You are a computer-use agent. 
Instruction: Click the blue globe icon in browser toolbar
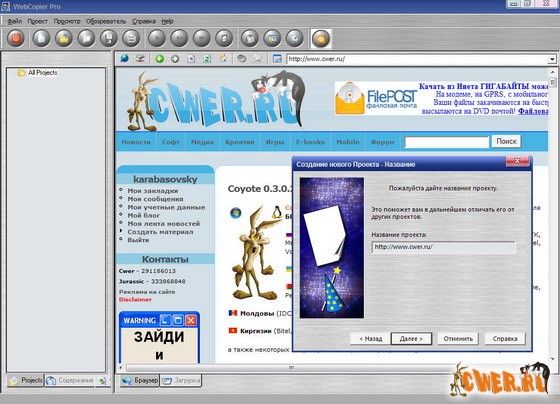pyautogui.click(x=124, y=58)
